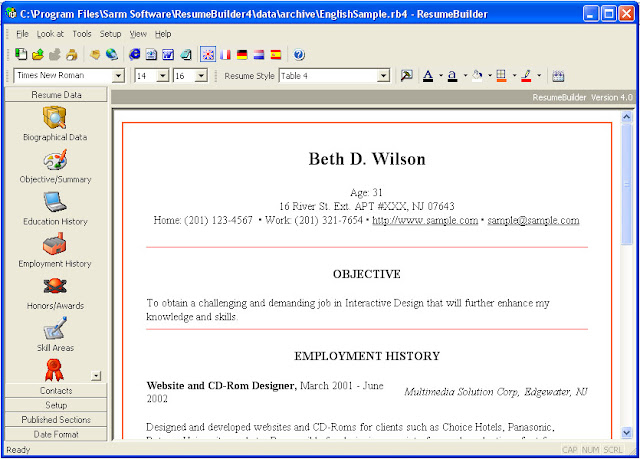Open a resume file with the folder icon

[x=38, y=54]
